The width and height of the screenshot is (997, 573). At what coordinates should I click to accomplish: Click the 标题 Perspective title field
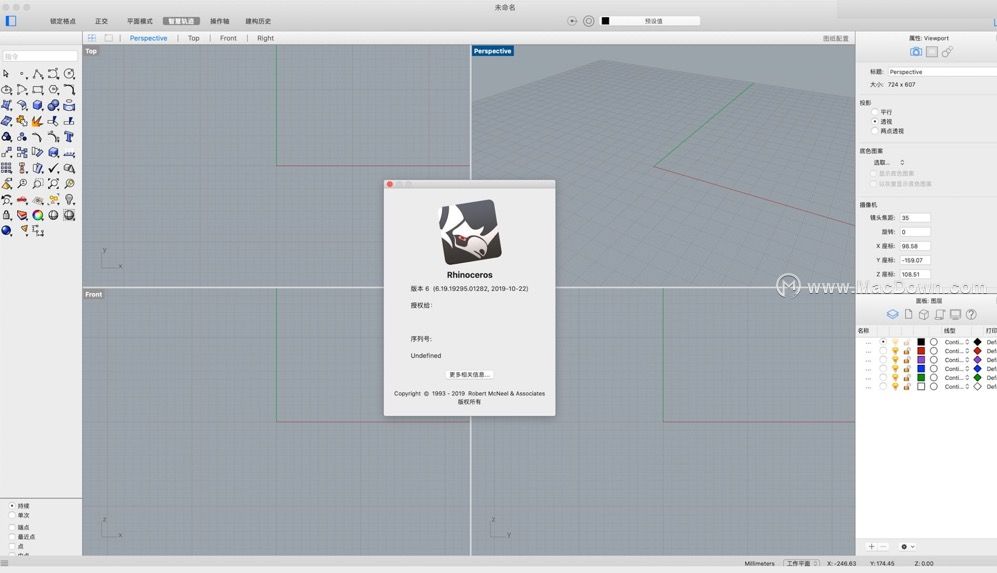click(942, 72)
